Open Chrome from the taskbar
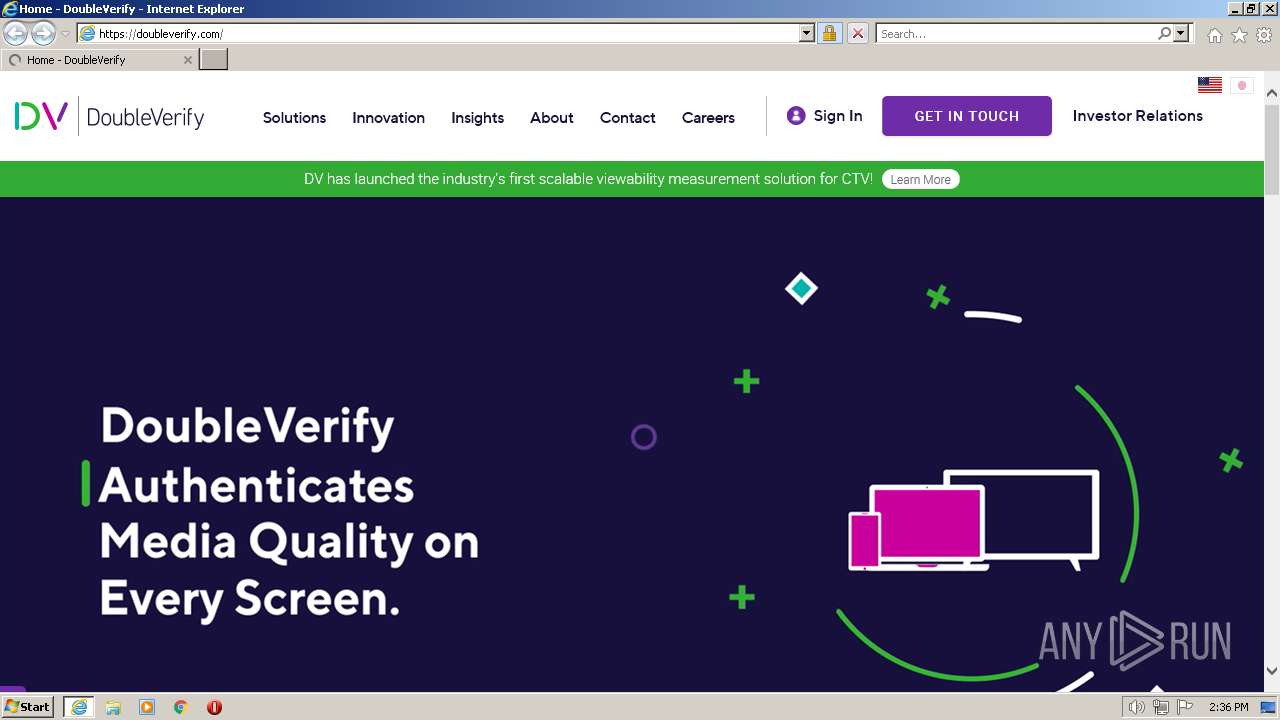 [x=181, y=707]
